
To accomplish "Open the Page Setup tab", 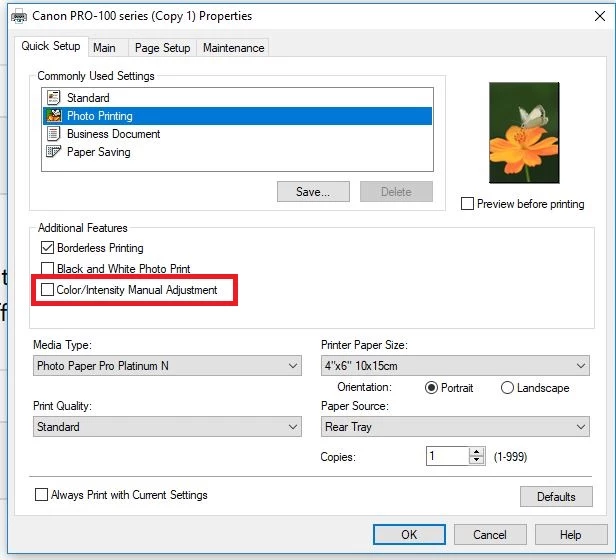I will coord(162,48).
